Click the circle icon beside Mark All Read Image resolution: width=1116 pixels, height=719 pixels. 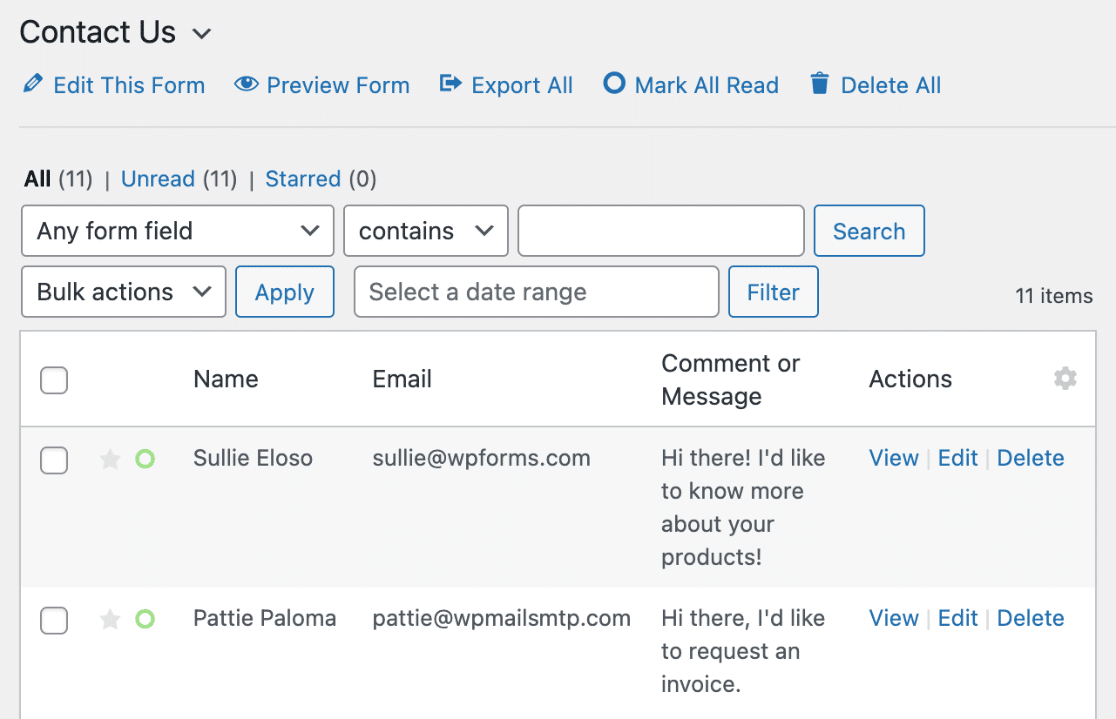(614, 83)
